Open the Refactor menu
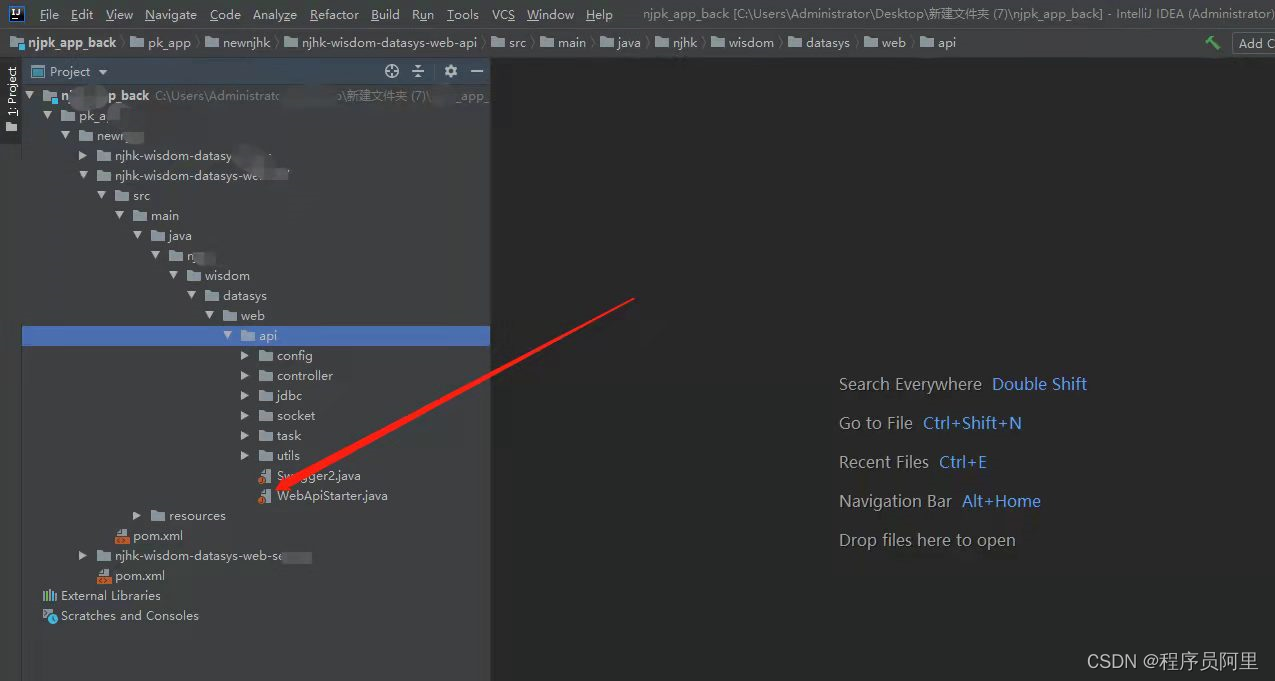This screenshot has height=681, width=1275. point(334,15)
